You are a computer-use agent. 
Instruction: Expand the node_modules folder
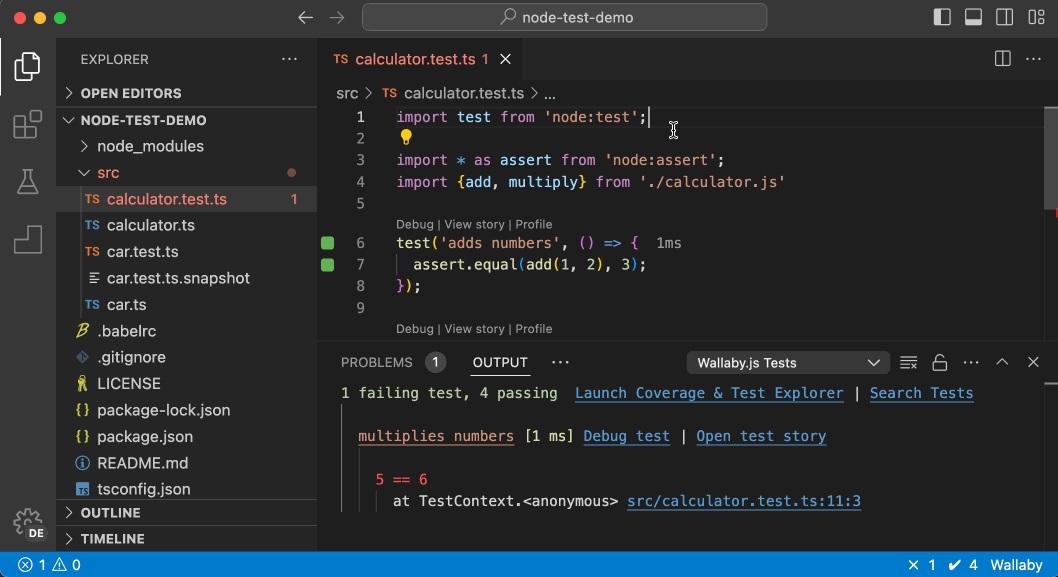tap(186, 146)
